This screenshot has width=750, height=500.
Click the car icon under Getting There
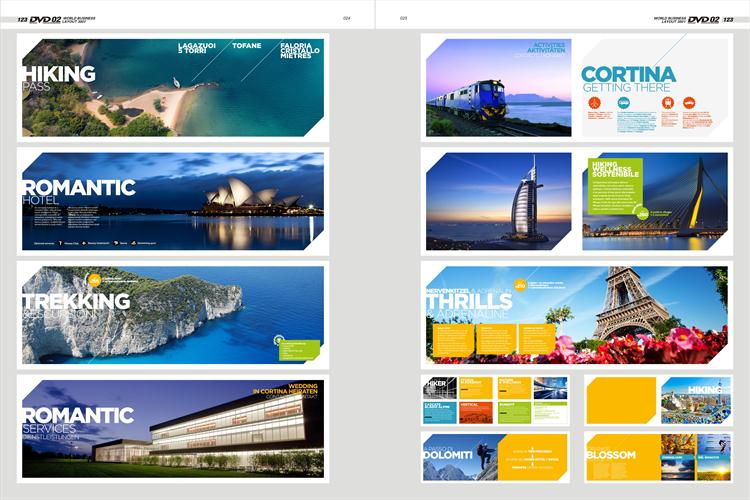[688, 102]
